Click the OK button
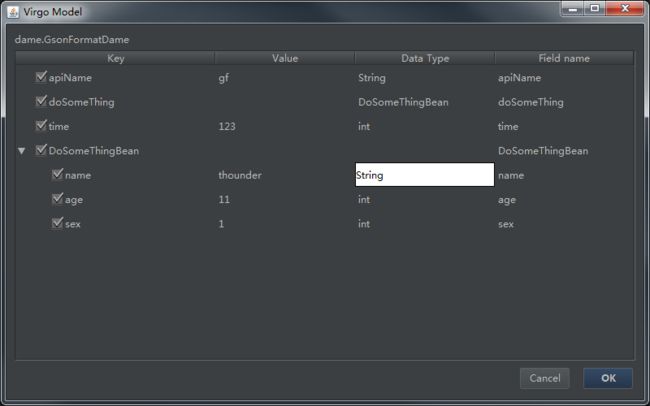This screenshot has height=406, width=650. 608,378
